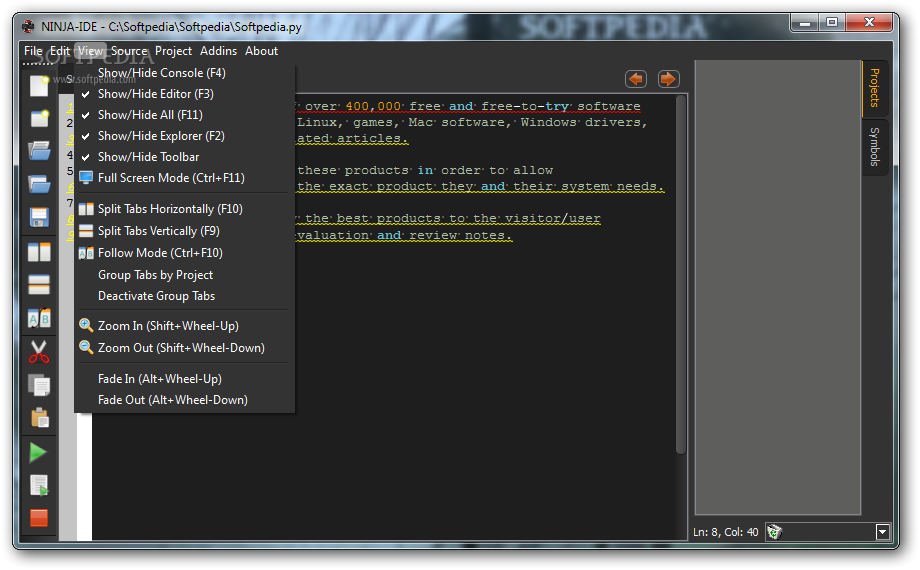920x570 pixels.
Task: Close the NINJA-IDE window
Action: (869, 23)
